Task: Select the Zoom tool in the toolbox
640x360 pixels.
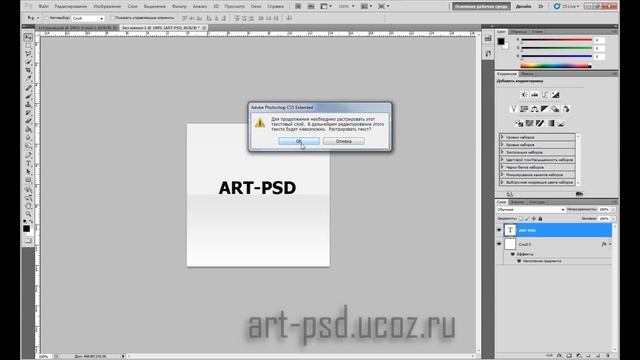Action: (x=28, y=213)
